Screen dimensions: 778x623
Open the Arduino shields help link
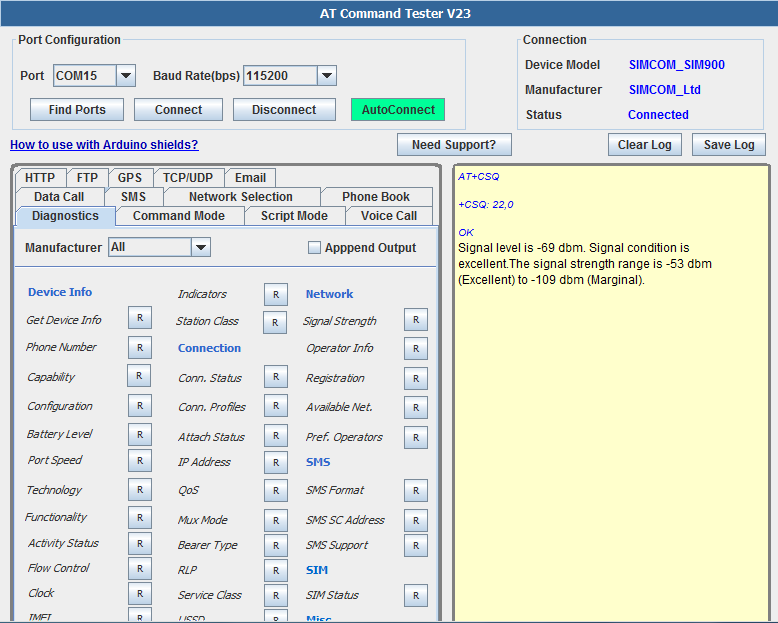(x=104, y=144)
